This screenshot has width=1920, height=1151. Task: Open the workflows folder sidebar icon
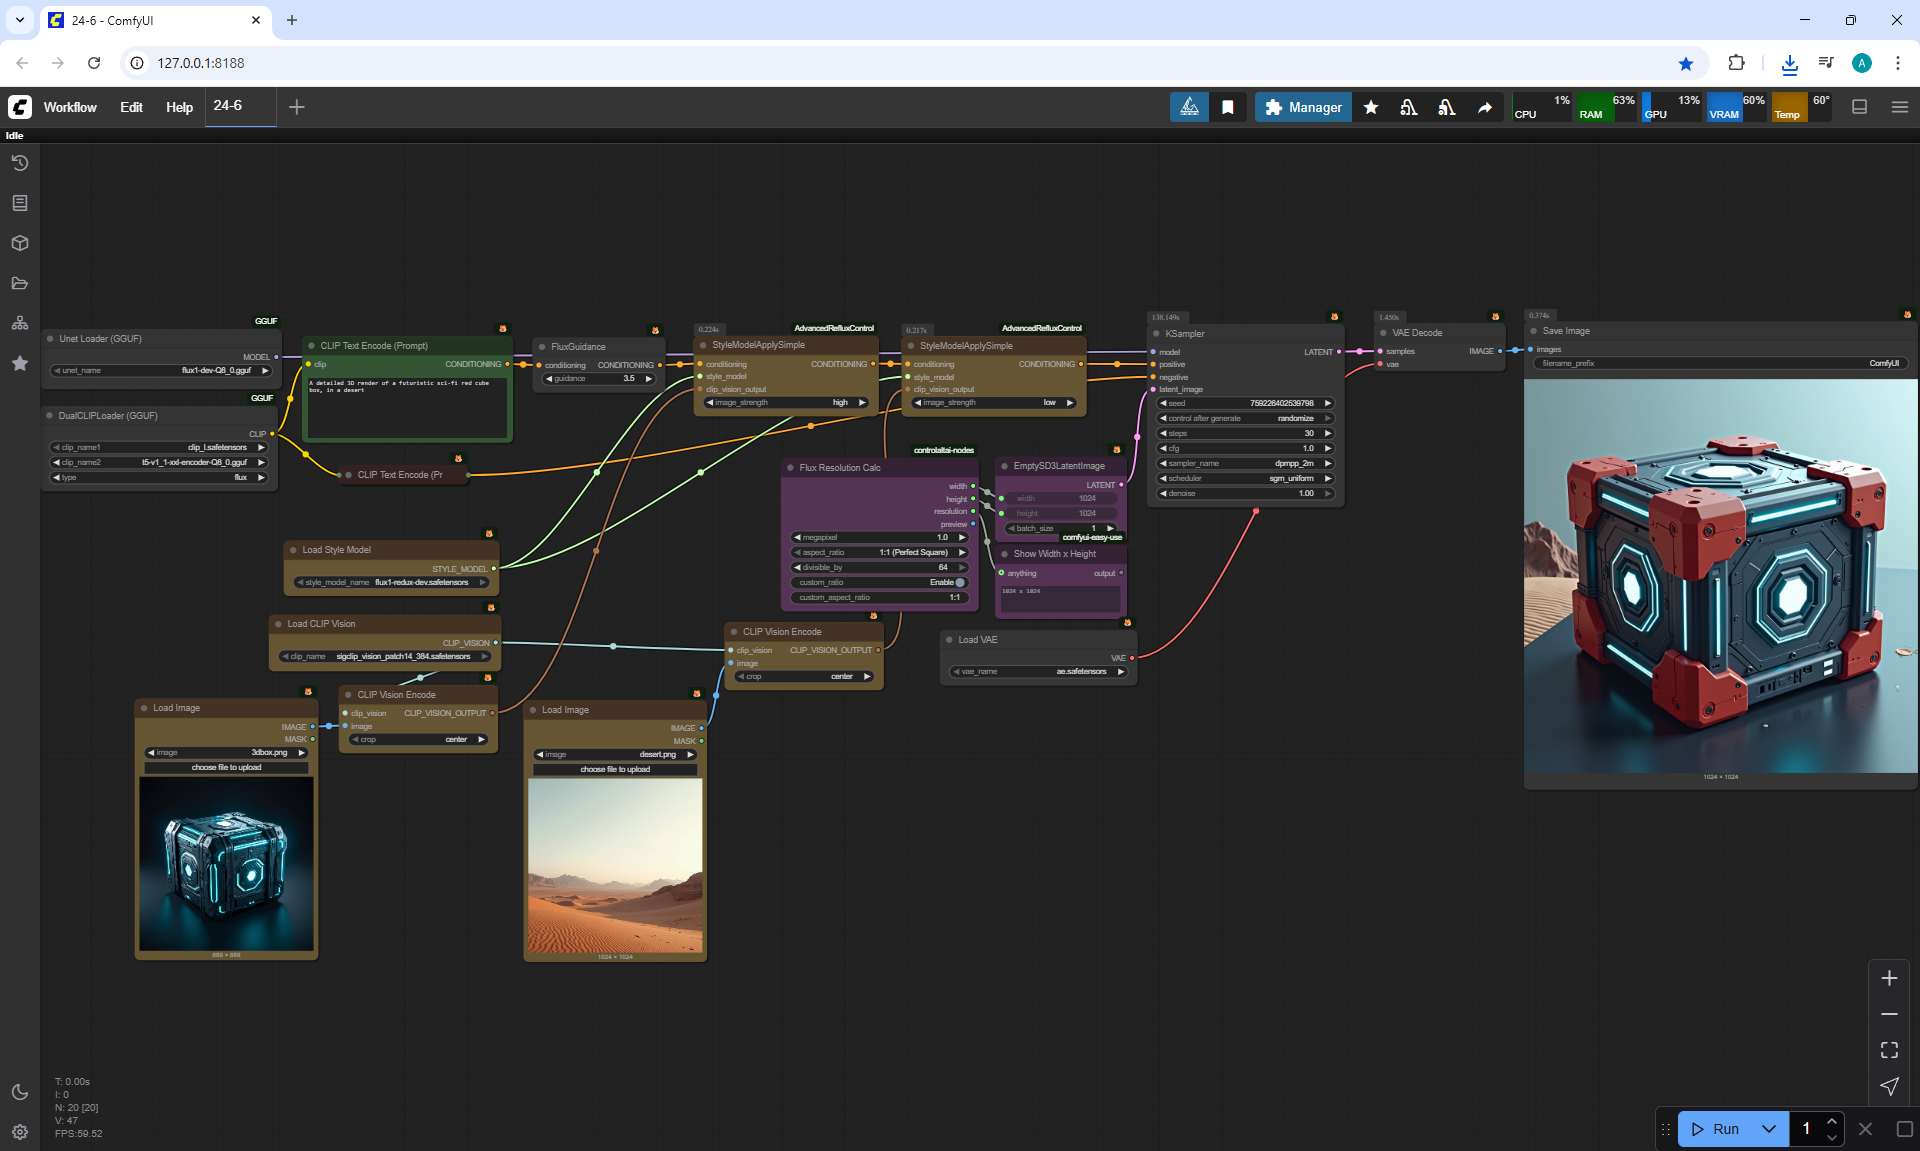pos(20,283)
